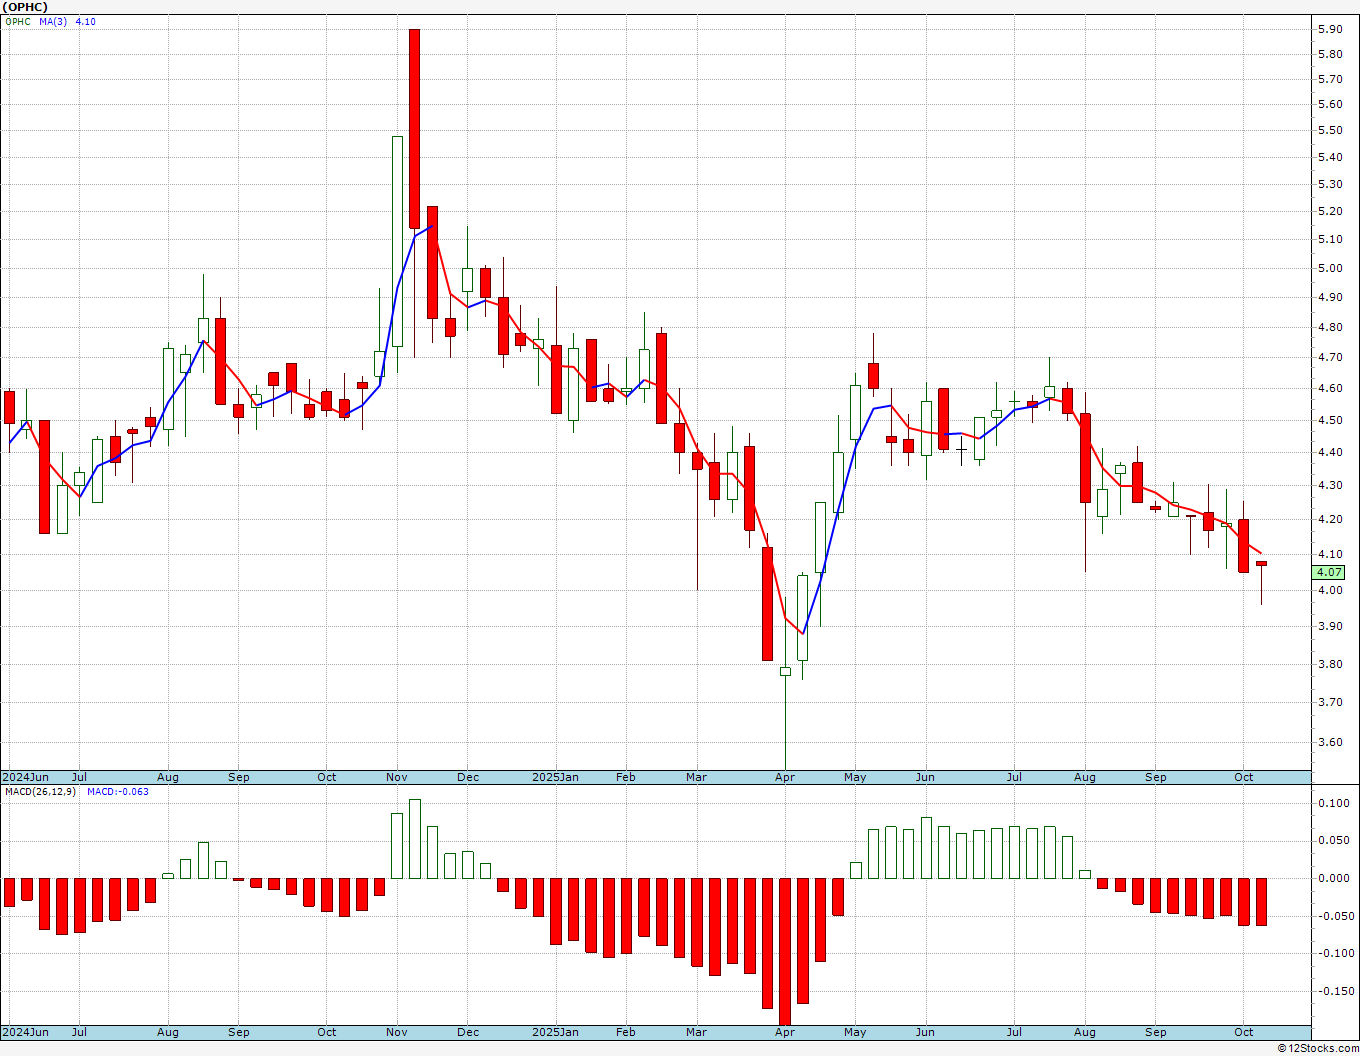Click May on the price chart date axis
This screenshot has height=1056, width=1360.
point(855,777)
